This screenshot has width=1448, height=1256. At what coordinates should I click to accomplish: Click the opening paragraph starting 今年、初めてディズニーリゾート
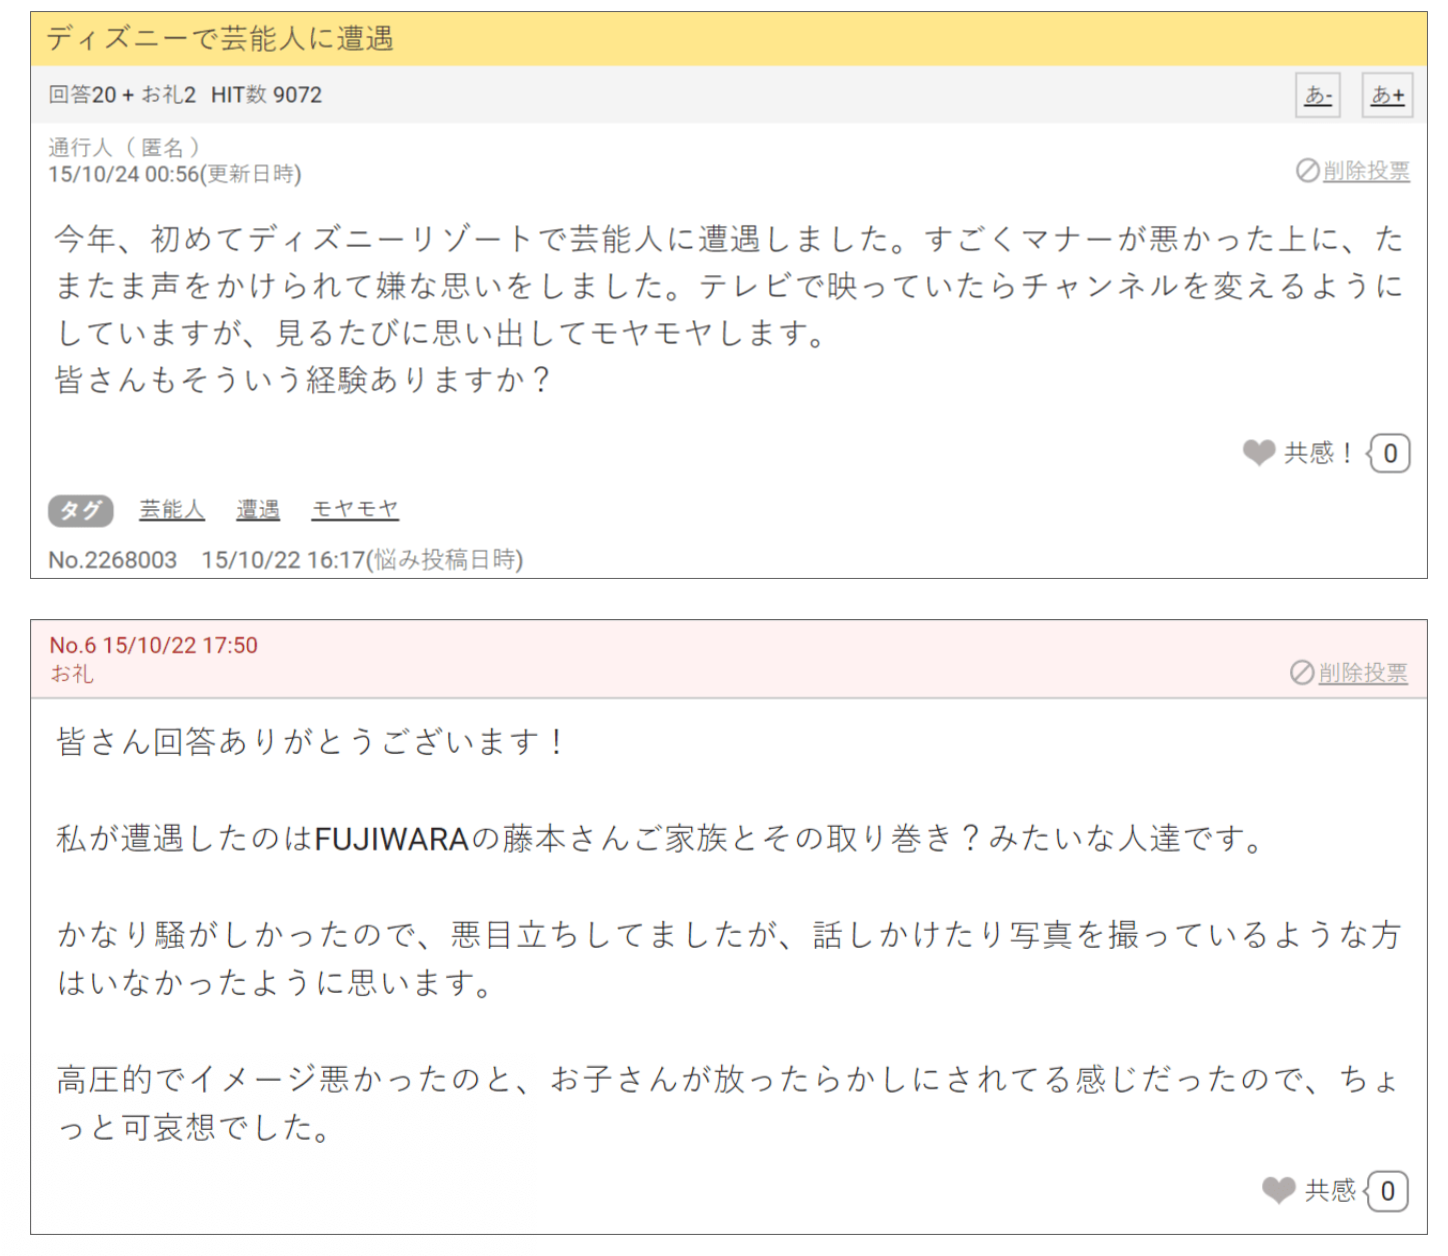[728, 286]
